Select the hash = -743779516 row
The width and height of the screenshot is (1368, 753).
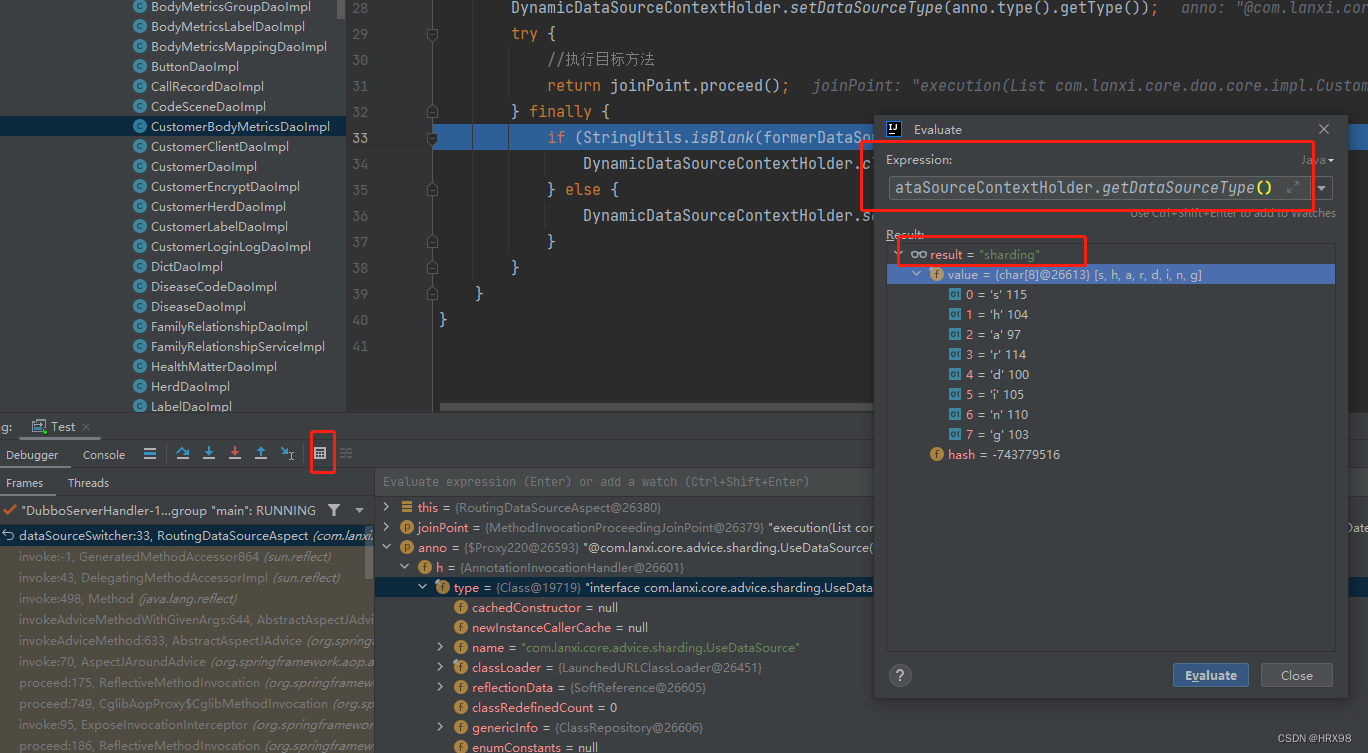[x=1110, y=454]
